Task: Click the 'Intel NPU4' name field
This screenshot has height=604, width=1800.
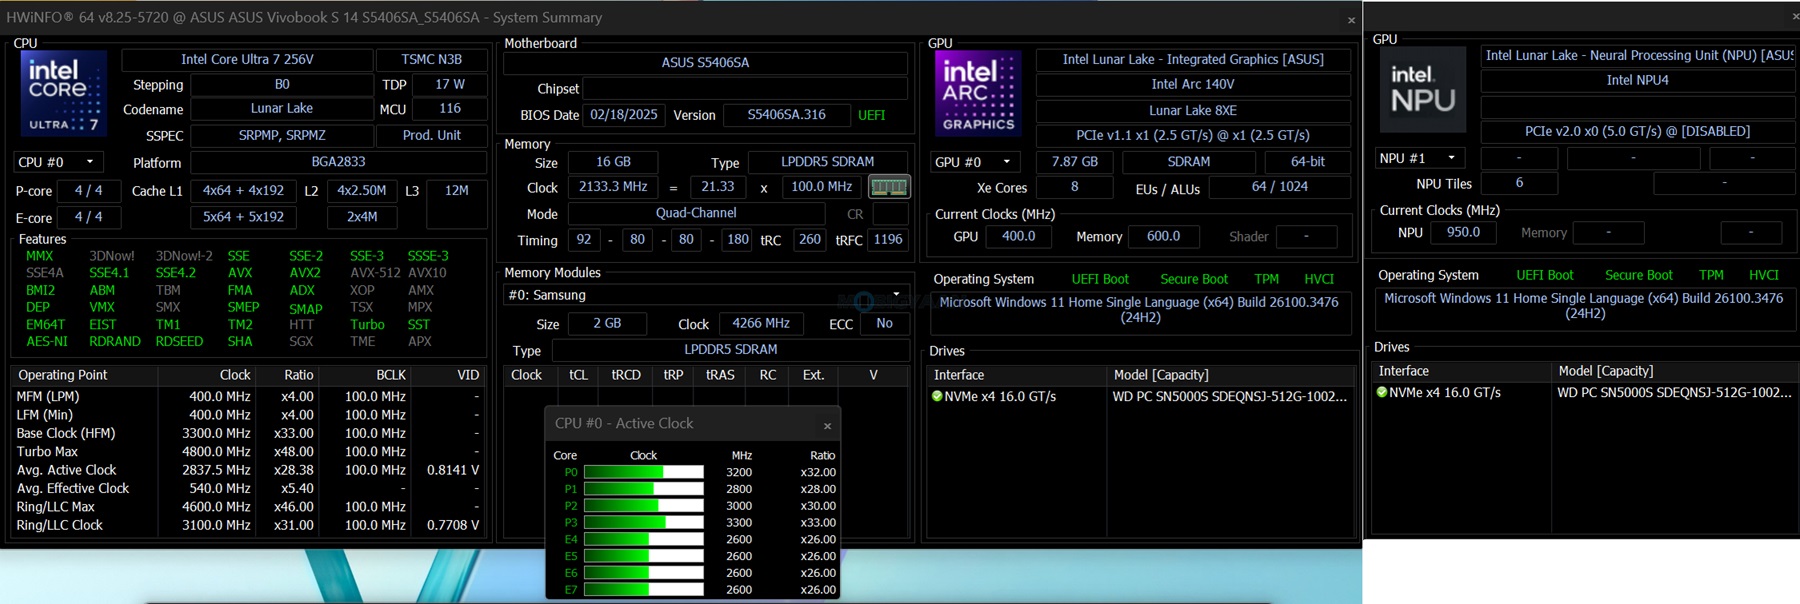Action: 1638,80
